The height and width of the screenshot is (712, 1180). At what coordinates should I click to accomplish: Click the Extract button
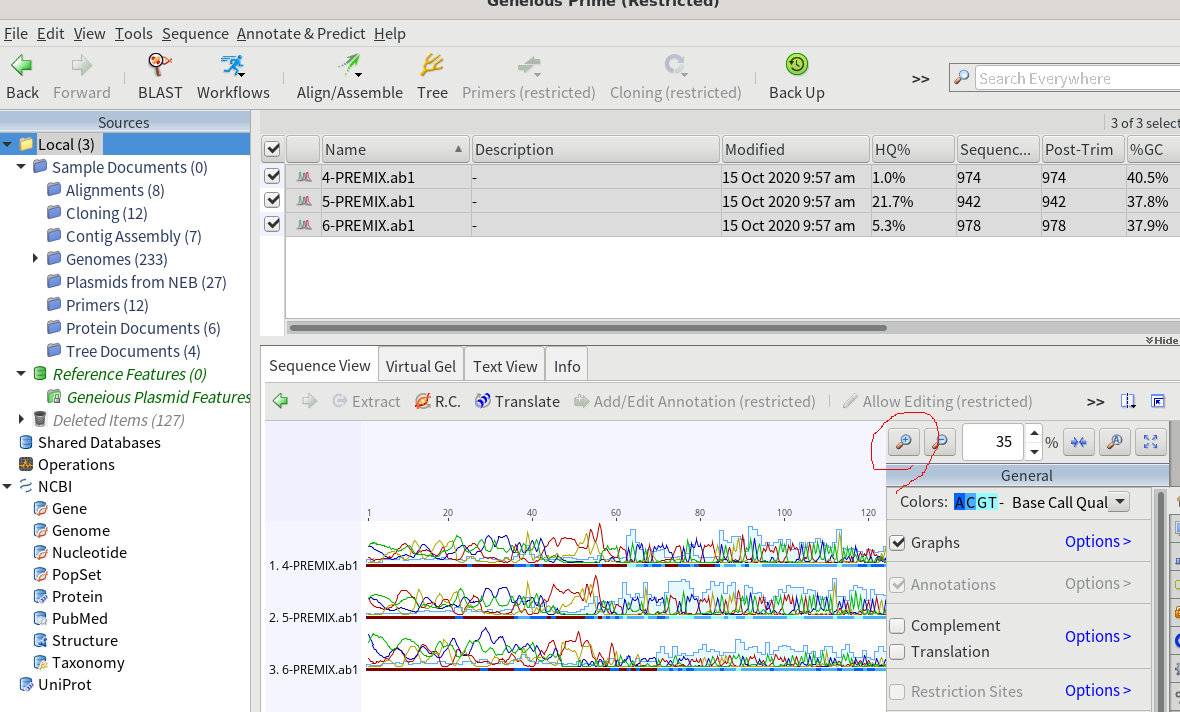pos(366,402)
